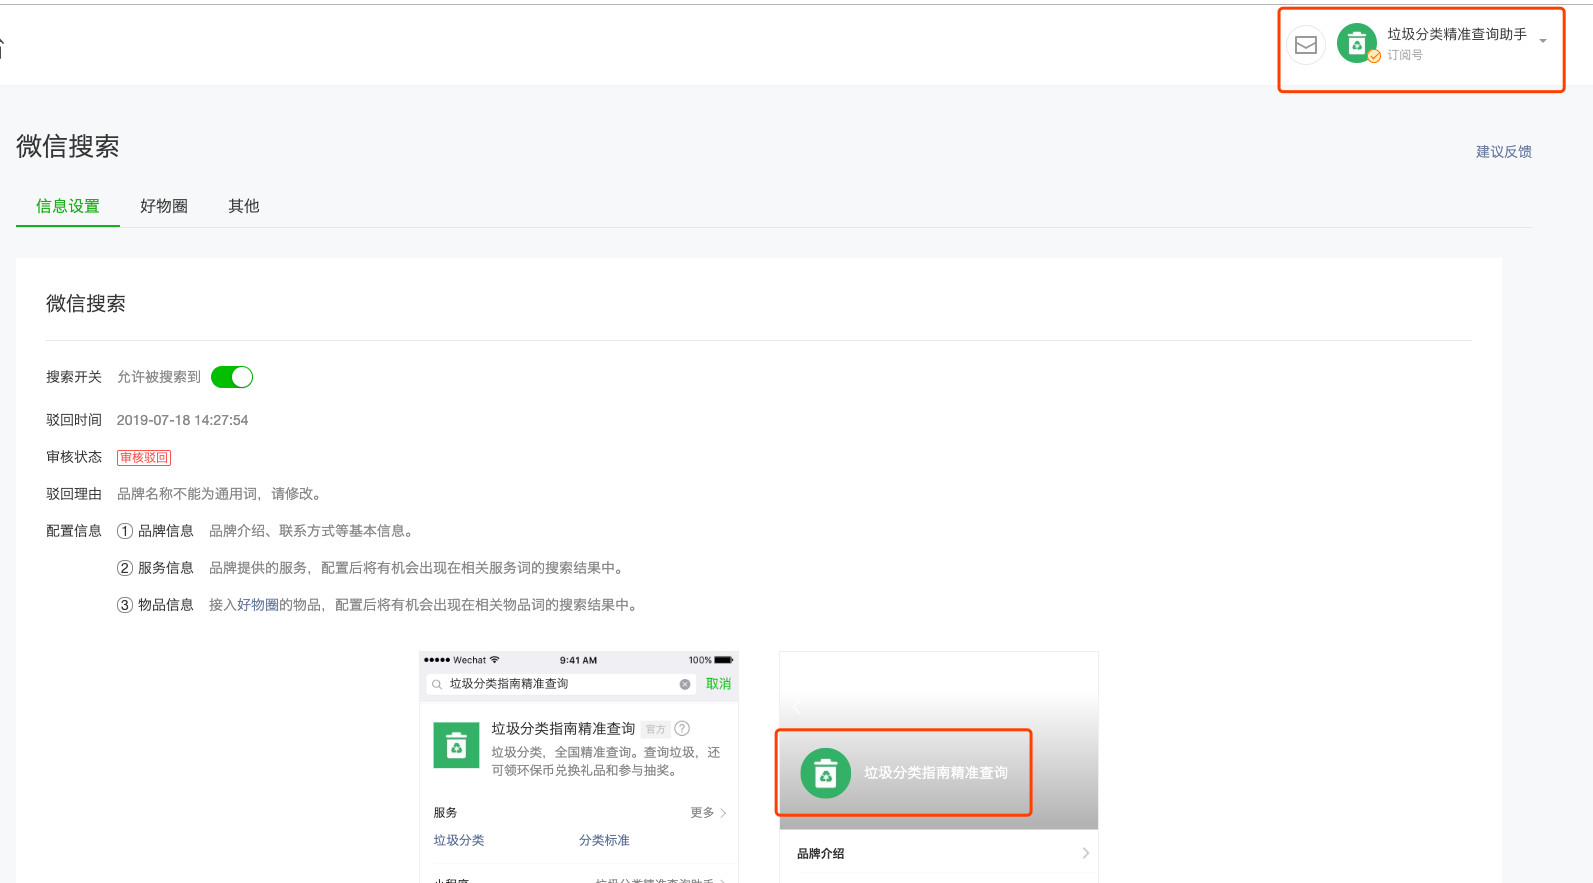The image size is (1593, 883).
Task: Click the 服务信息 configuration item
Action: (x=165, y=568)
